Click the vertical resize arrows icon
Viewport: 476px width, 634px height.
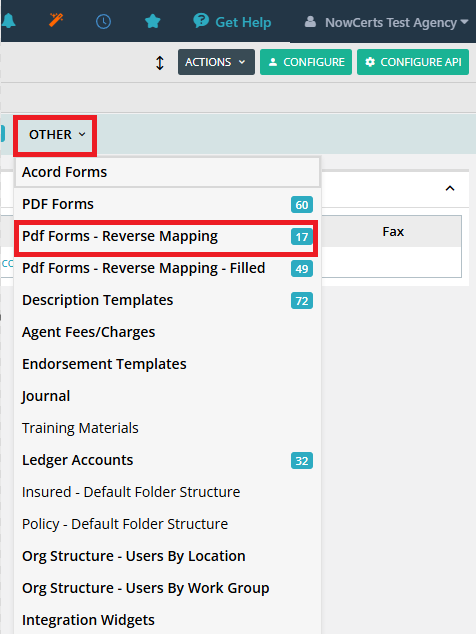tap(160, 63)
